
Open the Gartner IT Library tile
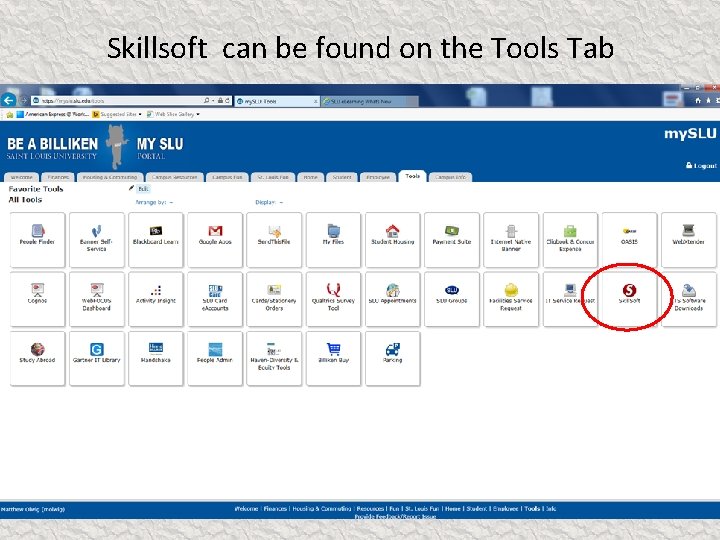click(x=96, y=358)
